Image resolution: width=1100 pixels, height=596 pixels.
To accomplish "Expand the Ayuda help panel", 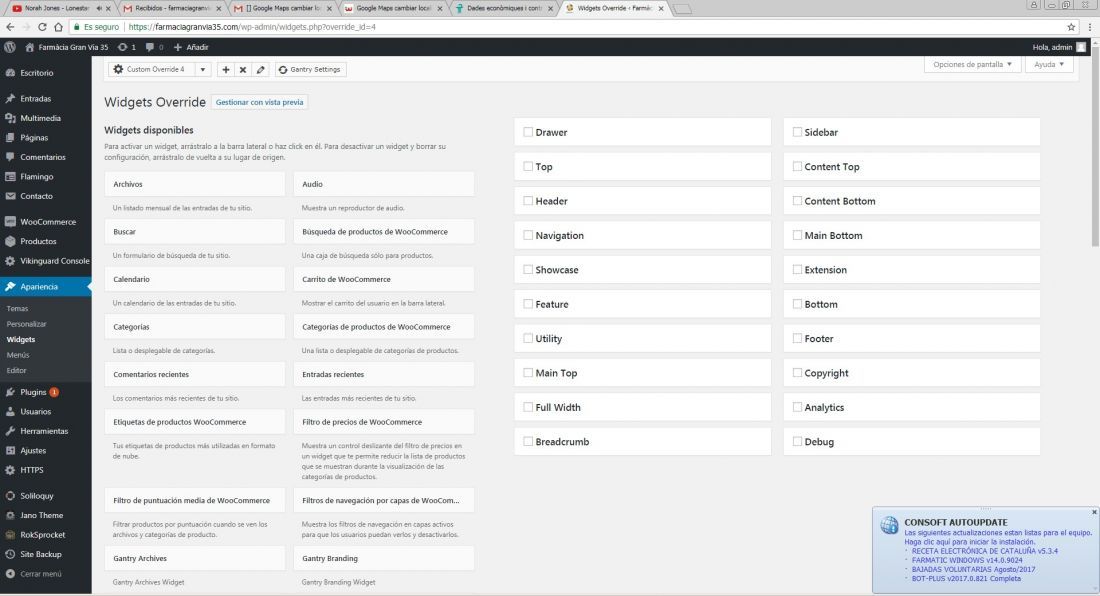I will (x=1049, y=65).
